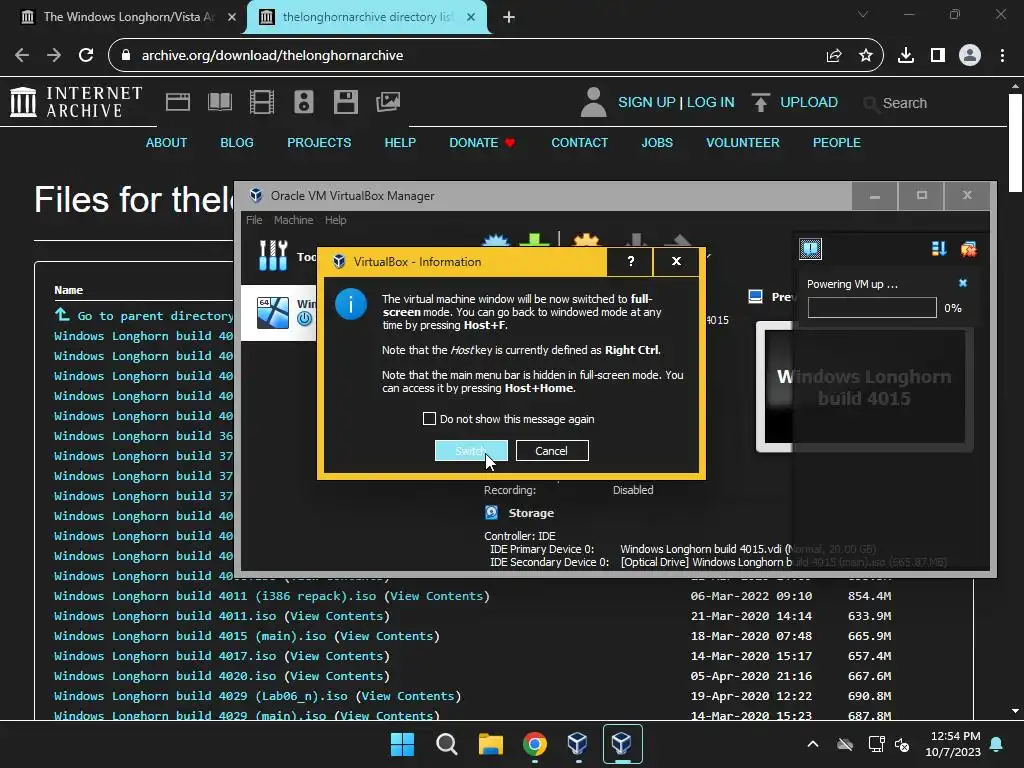The width and height of the screenshot is (1024, 768).
Task: Open the Video film icon
Action: [x=262, y=102]
